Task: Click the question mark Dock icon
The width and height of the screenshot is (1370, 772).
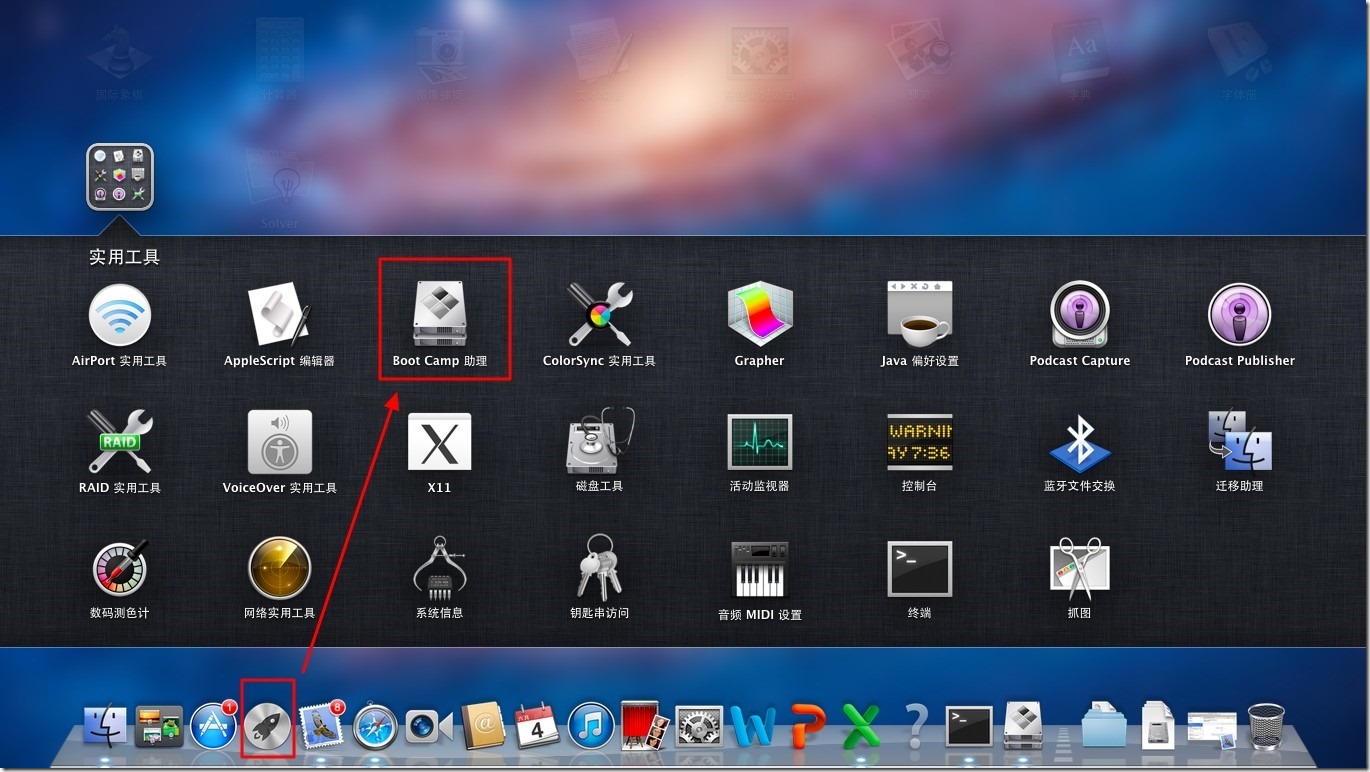Action: pyautogui.click(x=916, y=725)
